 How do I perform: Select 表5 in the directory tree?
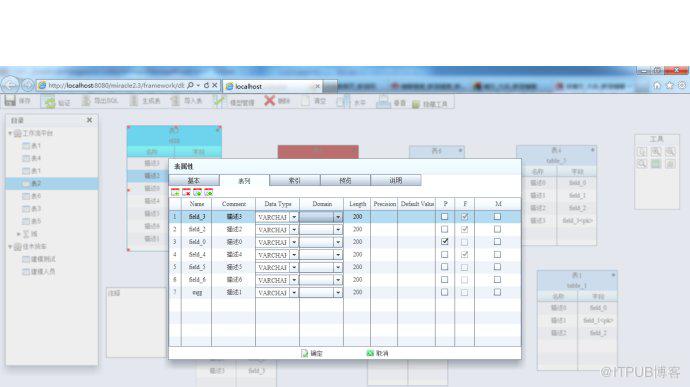pos(36,221)
